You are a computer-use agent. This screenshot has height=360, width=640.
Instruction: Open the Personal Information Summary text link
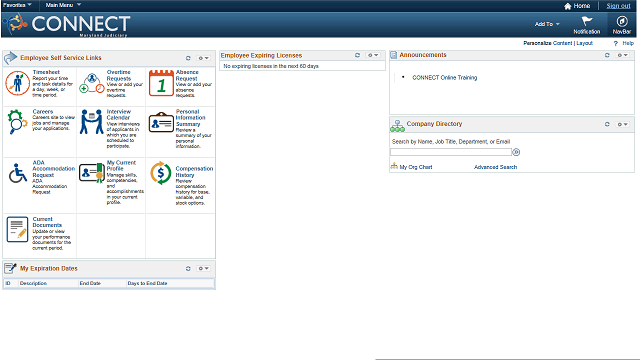(190, 118)
